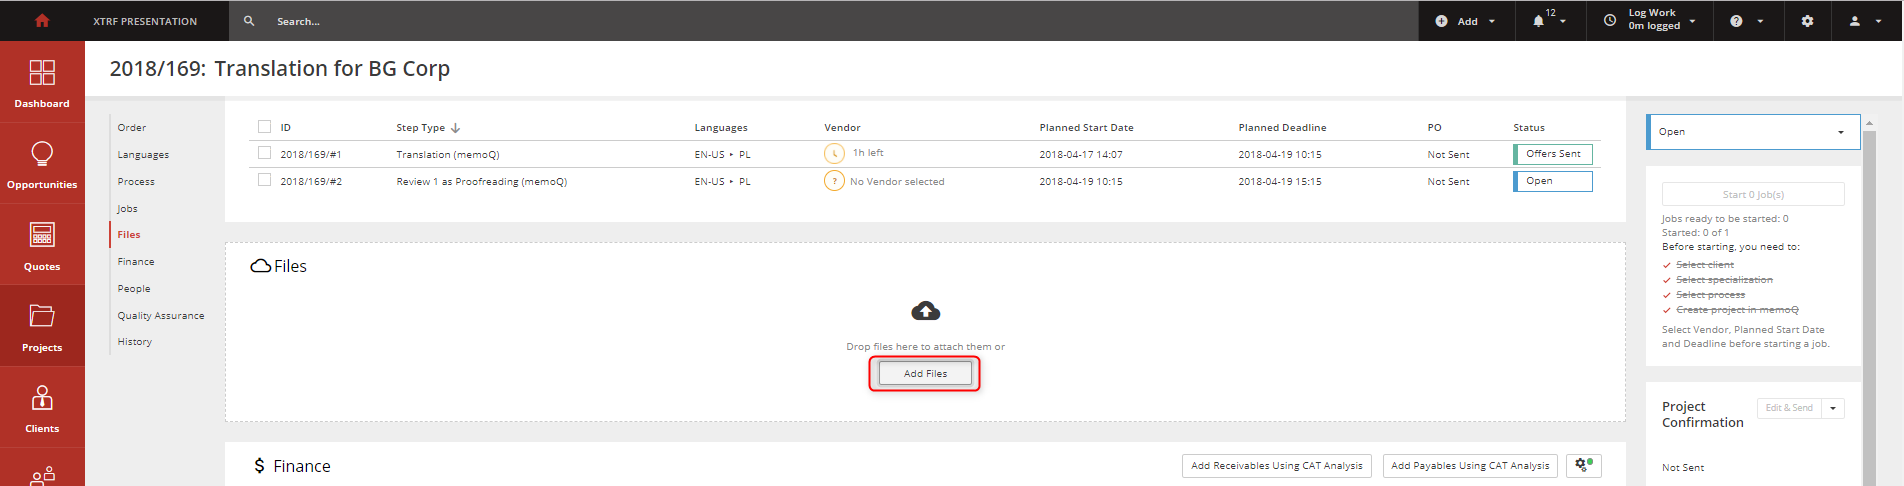Click the Status column header
Image resolution: width=1904 pixels, height=486 pixels.
tap(1529, 128)
